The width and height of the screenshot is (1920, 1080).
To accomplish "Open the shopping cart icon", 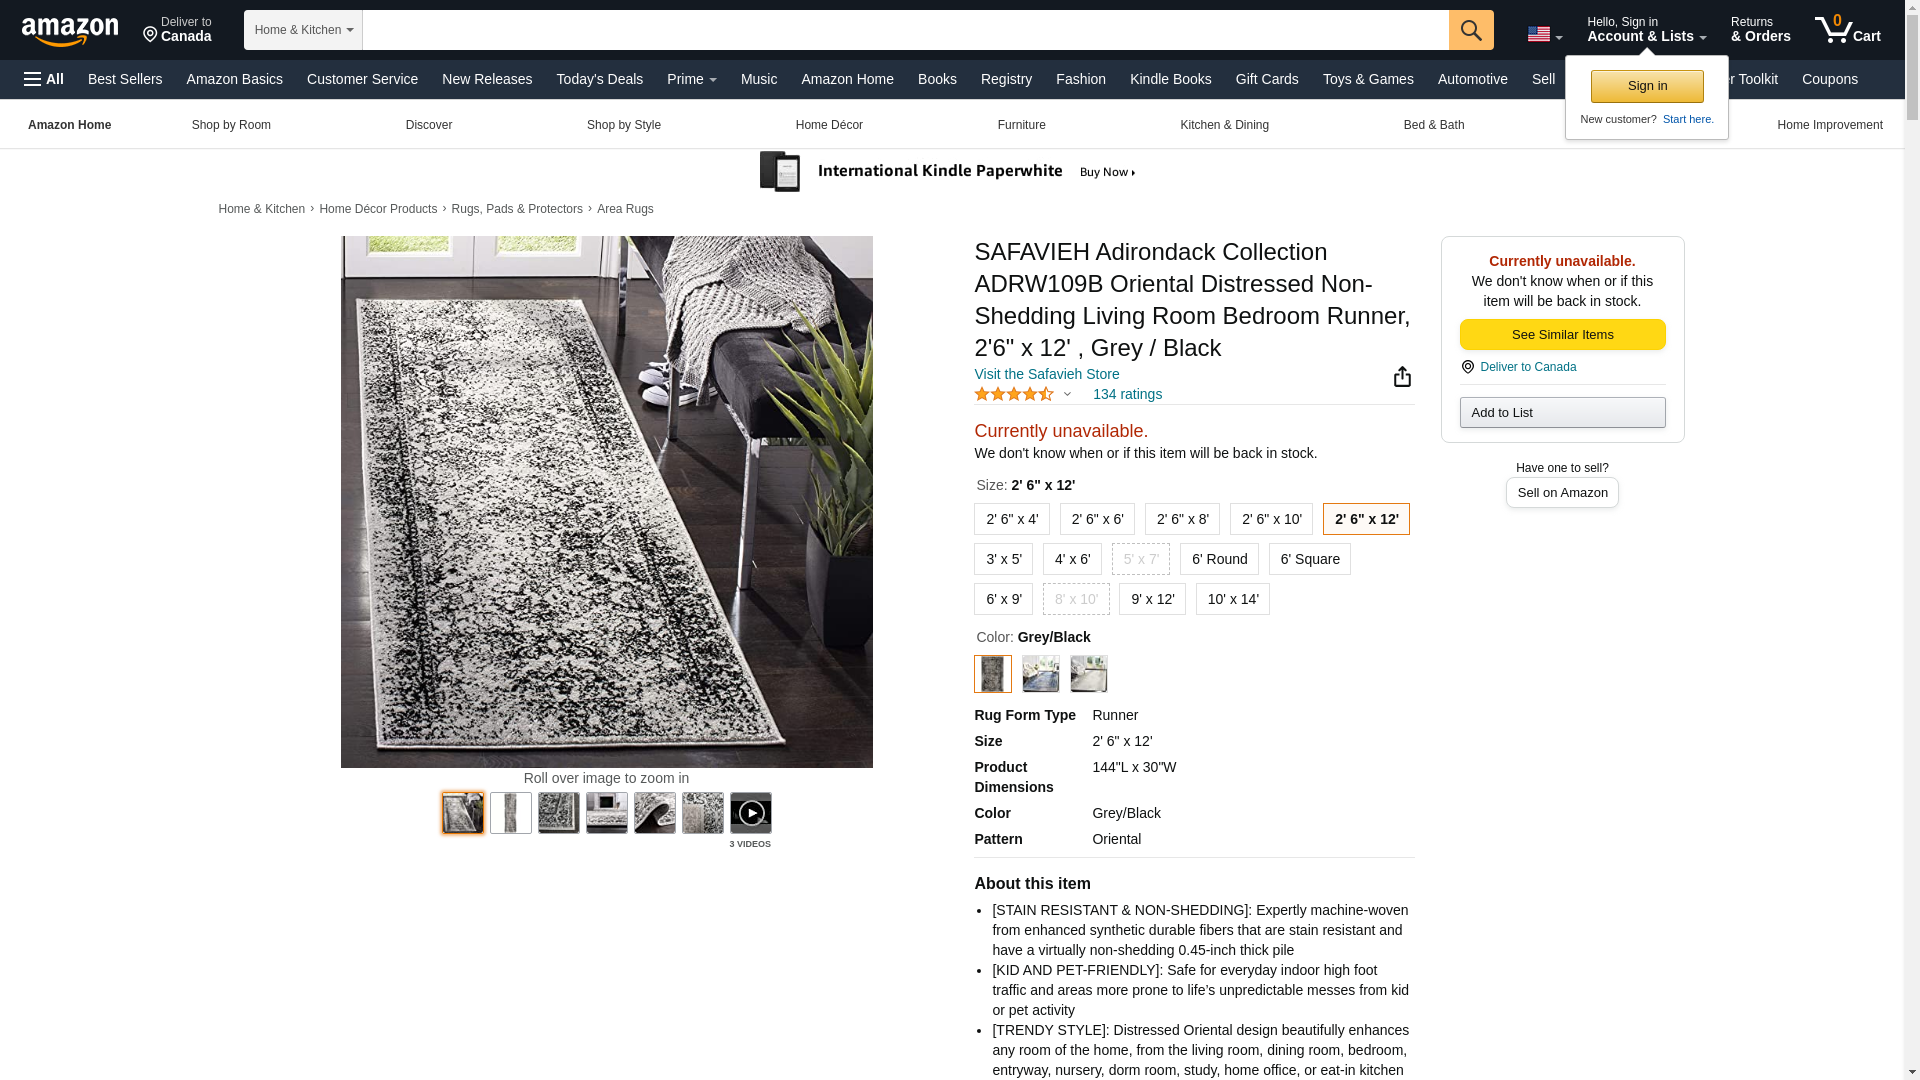I will click(1847, 30).
